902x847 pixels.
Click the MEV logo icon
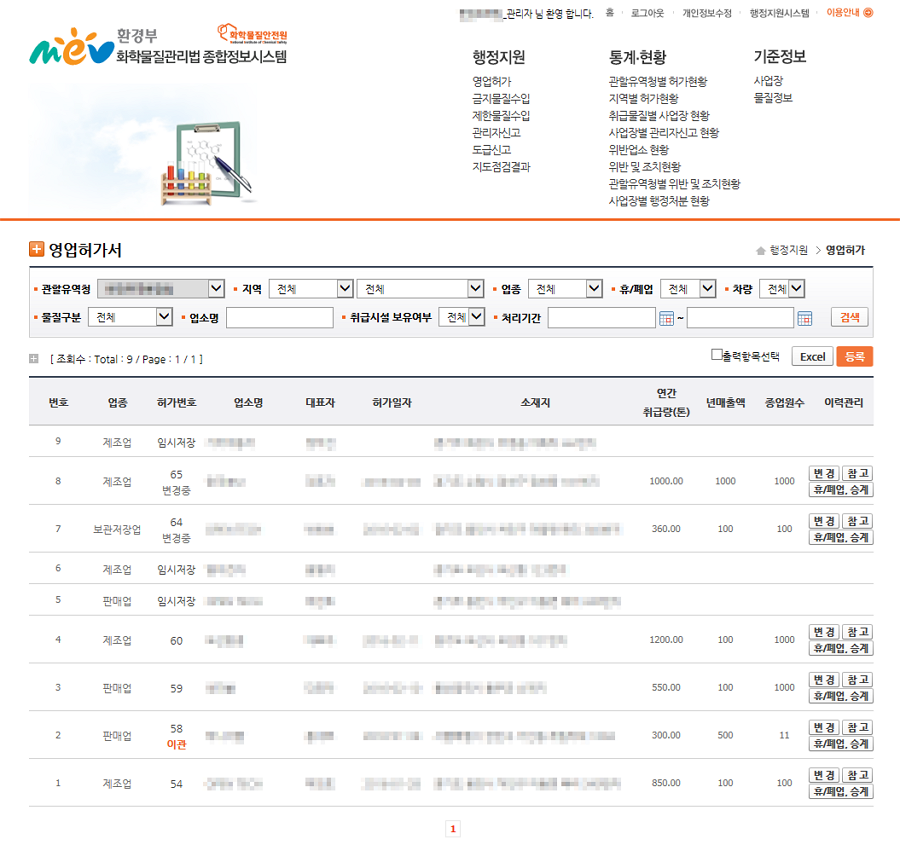71,47
